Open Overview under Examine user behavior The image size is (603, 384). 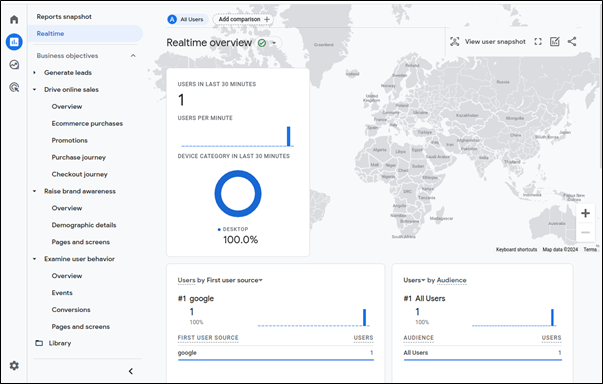[67, 276]
